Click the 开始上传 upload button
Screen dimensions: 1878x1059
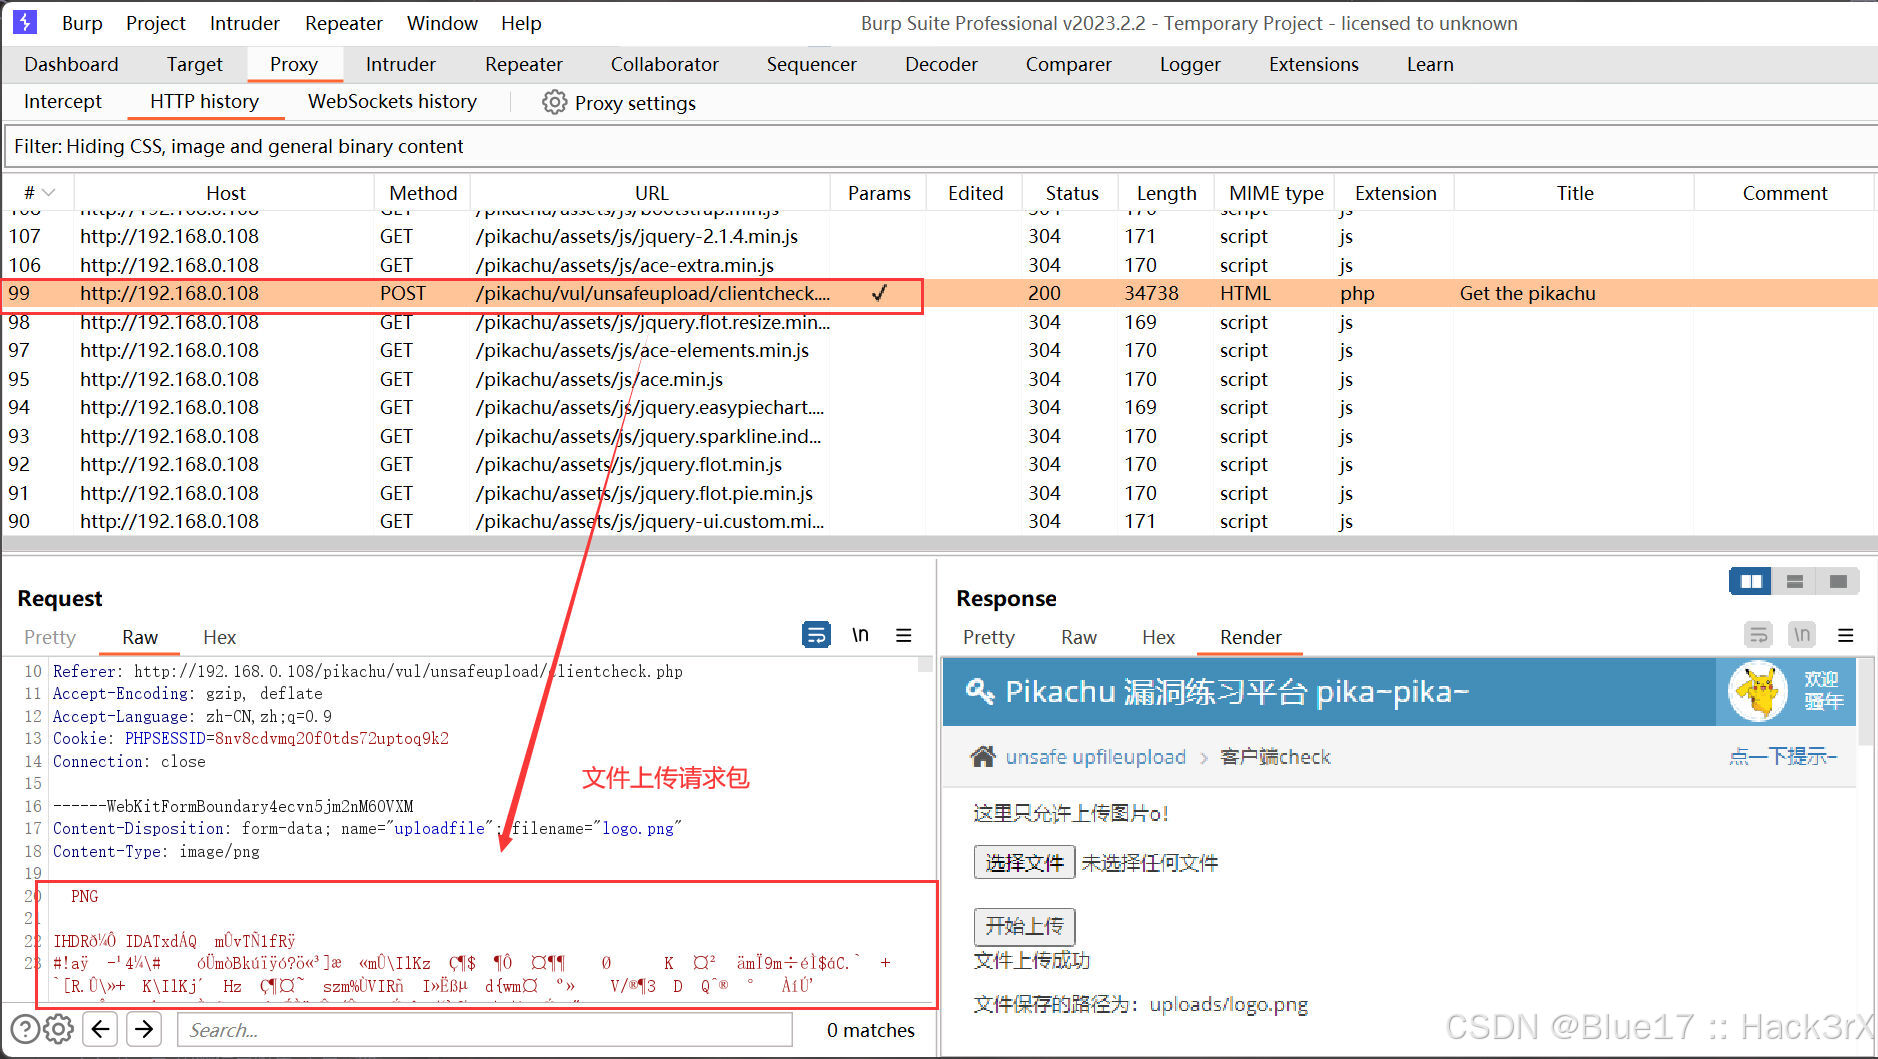pos(1024,926)
